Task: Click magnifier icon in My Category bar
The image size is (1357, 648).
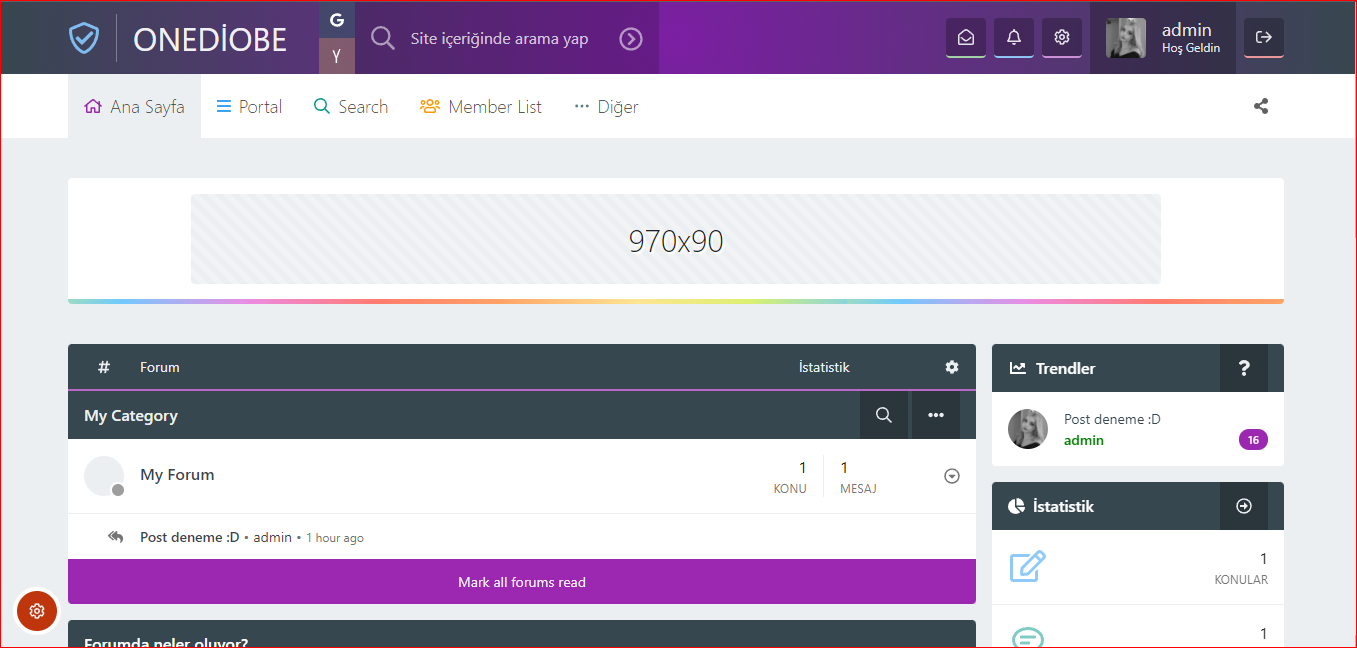Action: click(883, 415)
